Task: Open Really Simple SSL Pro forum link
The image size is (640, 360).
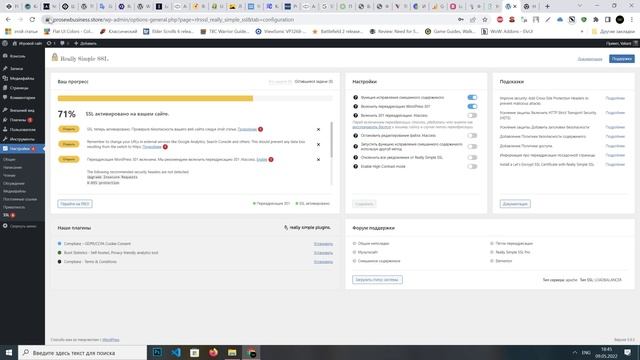Action: [513, 252]
